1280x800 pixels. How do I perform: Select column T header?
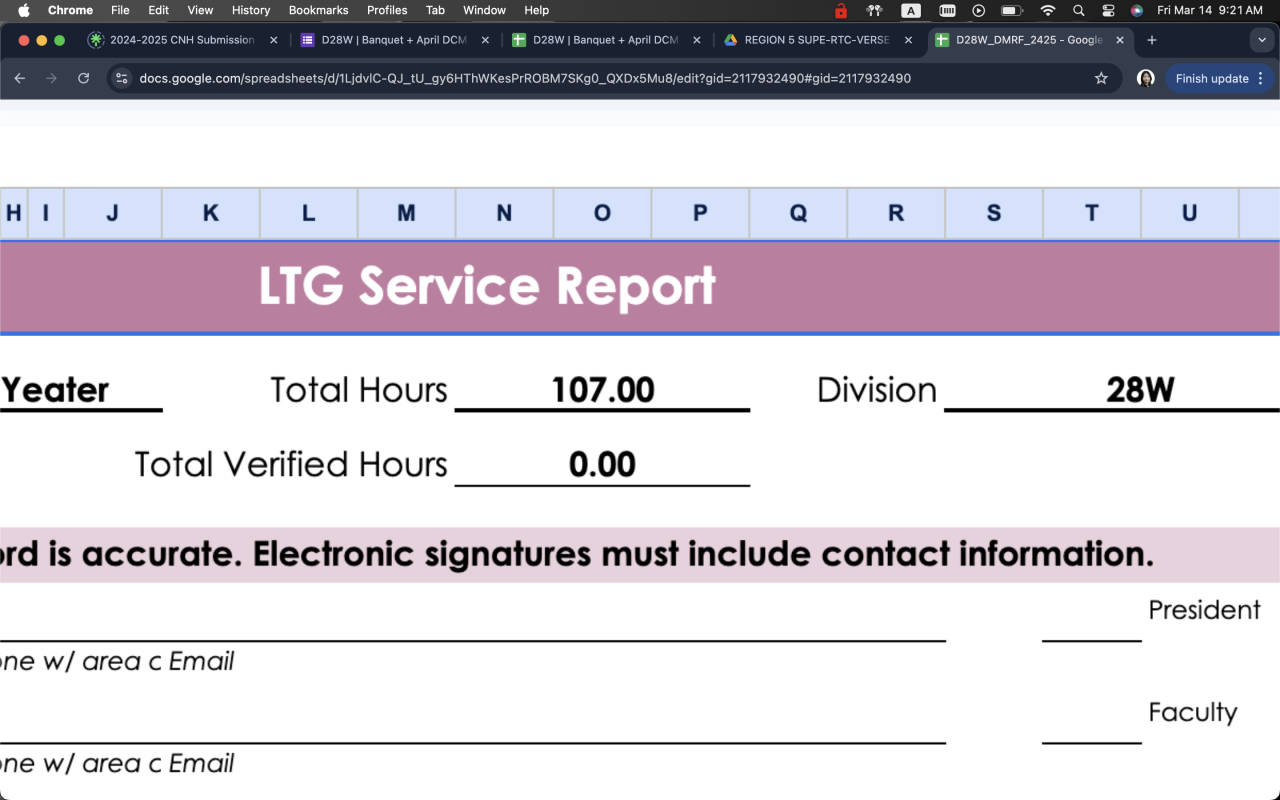(x=1092, y=213)
